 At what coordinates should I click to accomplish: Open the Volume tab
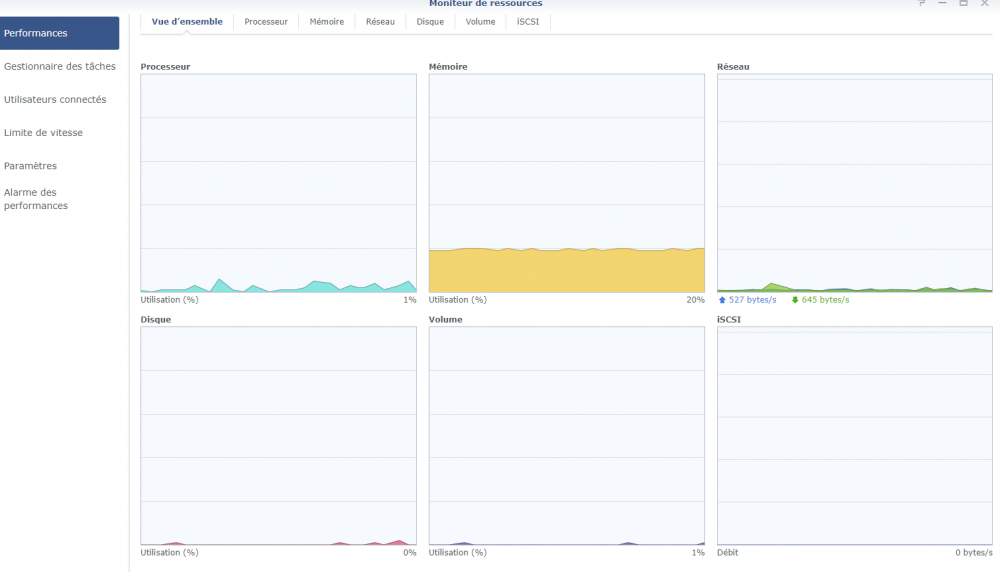coord(480,21)
